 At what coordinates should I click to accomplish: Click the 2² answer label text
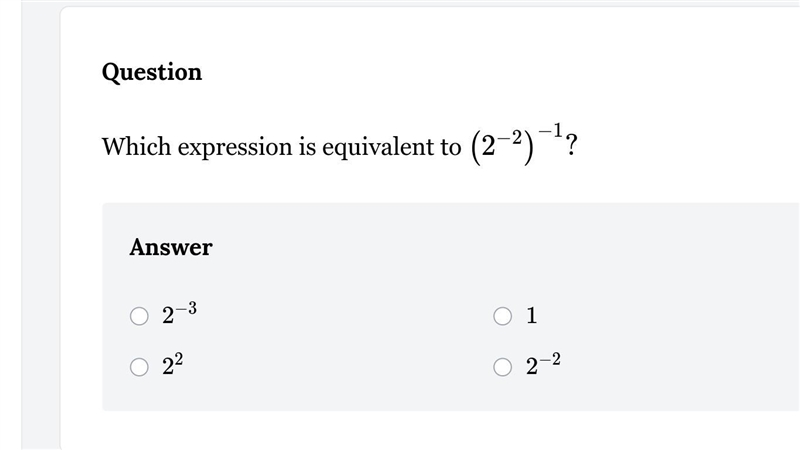(172, 364)
